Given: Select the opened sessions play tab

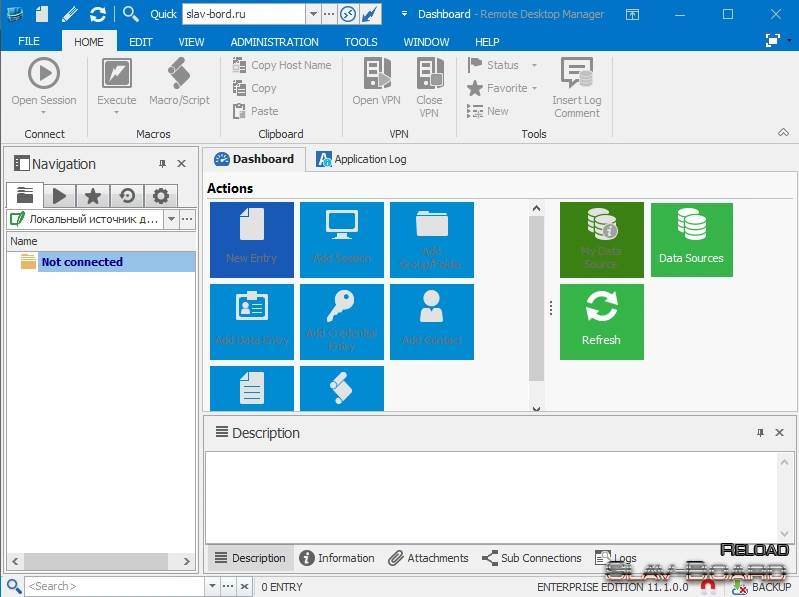Looking at the screenshot, I should [59, 196].
